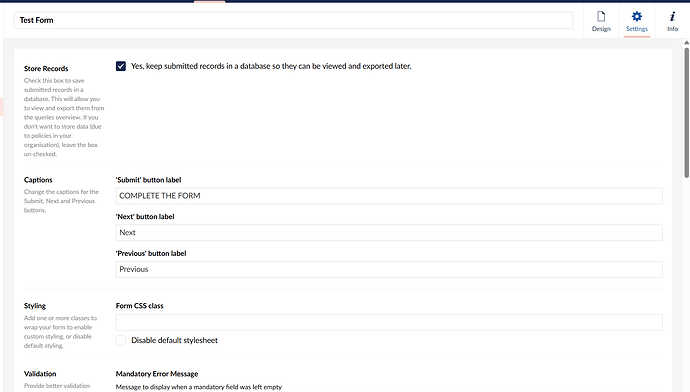This screenshot has height=392, width=690.
Task: Open the Design tab
Action: (601, 21)
